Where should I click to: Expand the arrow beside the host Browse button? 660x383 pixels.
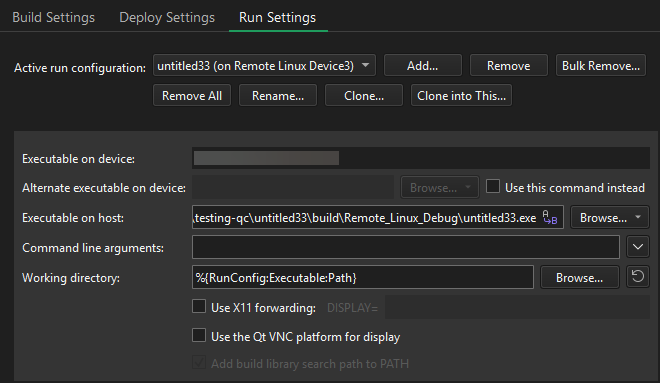638,218
